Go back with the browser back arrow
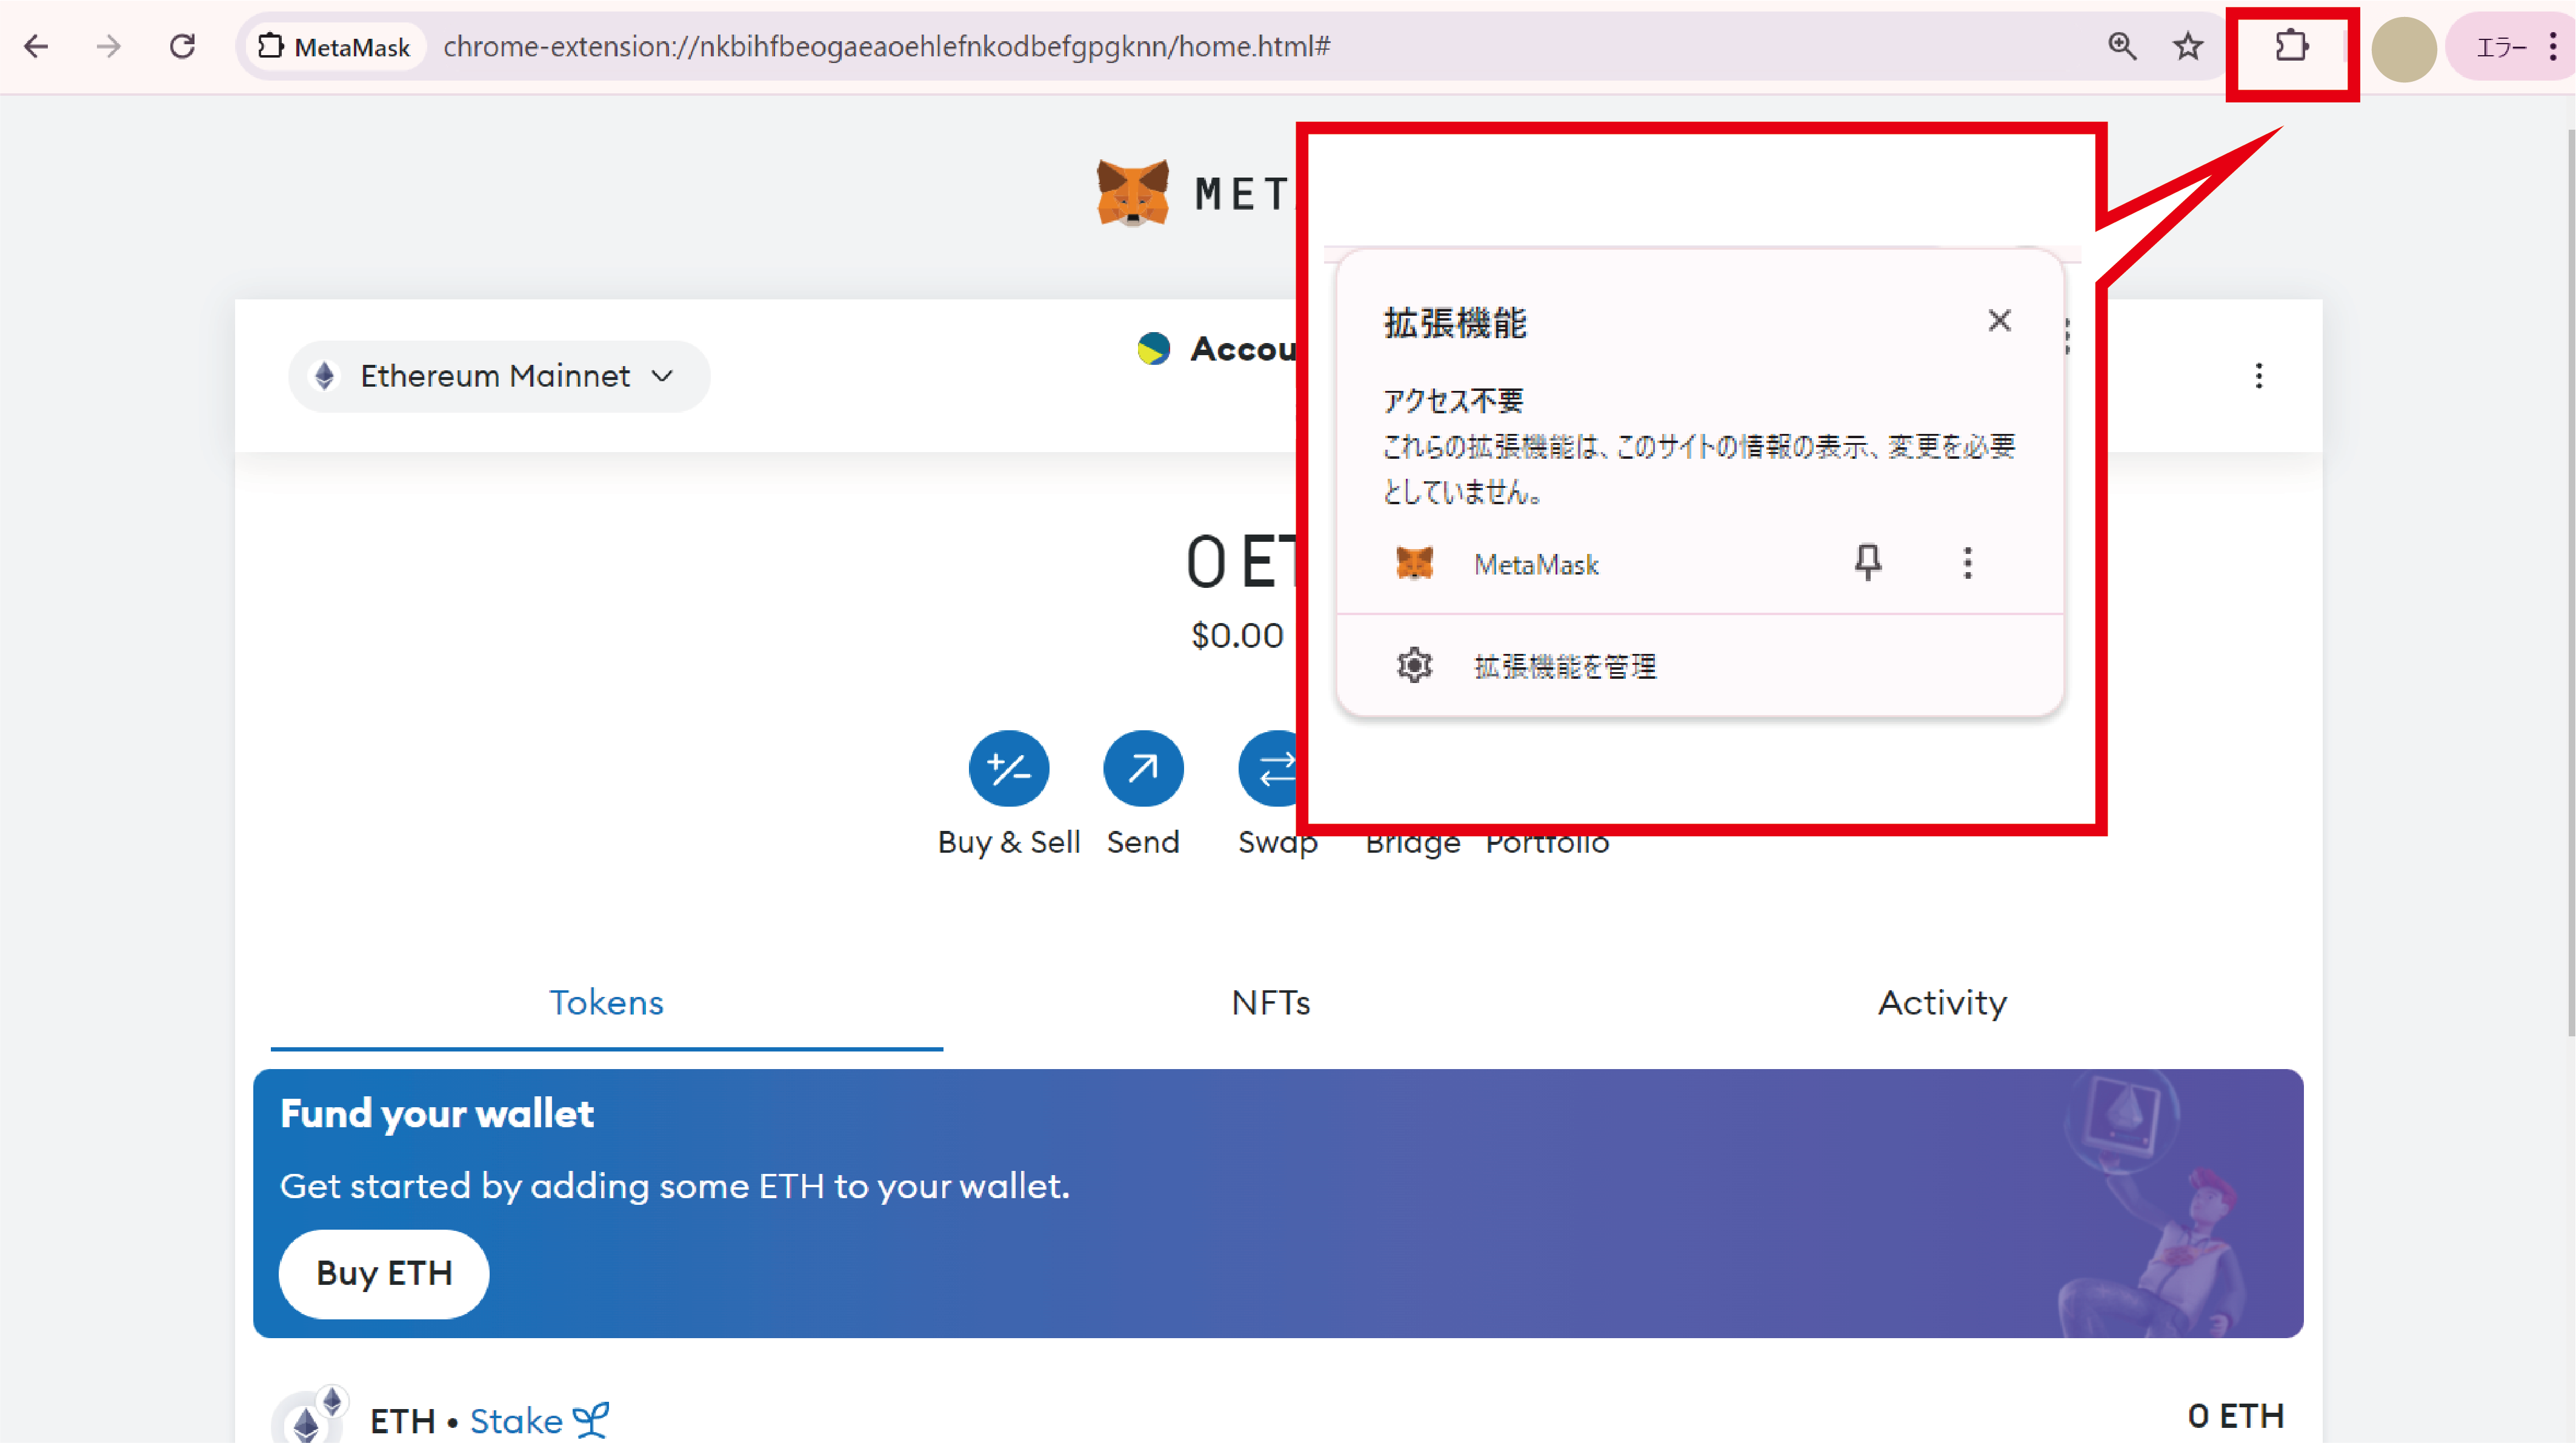The image size is (2576, 1443). pyautogui.click(x=36, y=46)
